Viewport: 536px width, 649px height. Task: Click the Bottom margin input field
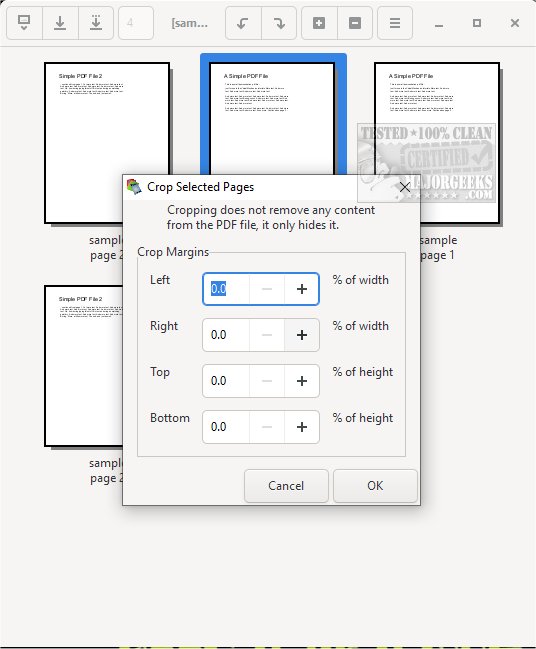pos(226,427)
